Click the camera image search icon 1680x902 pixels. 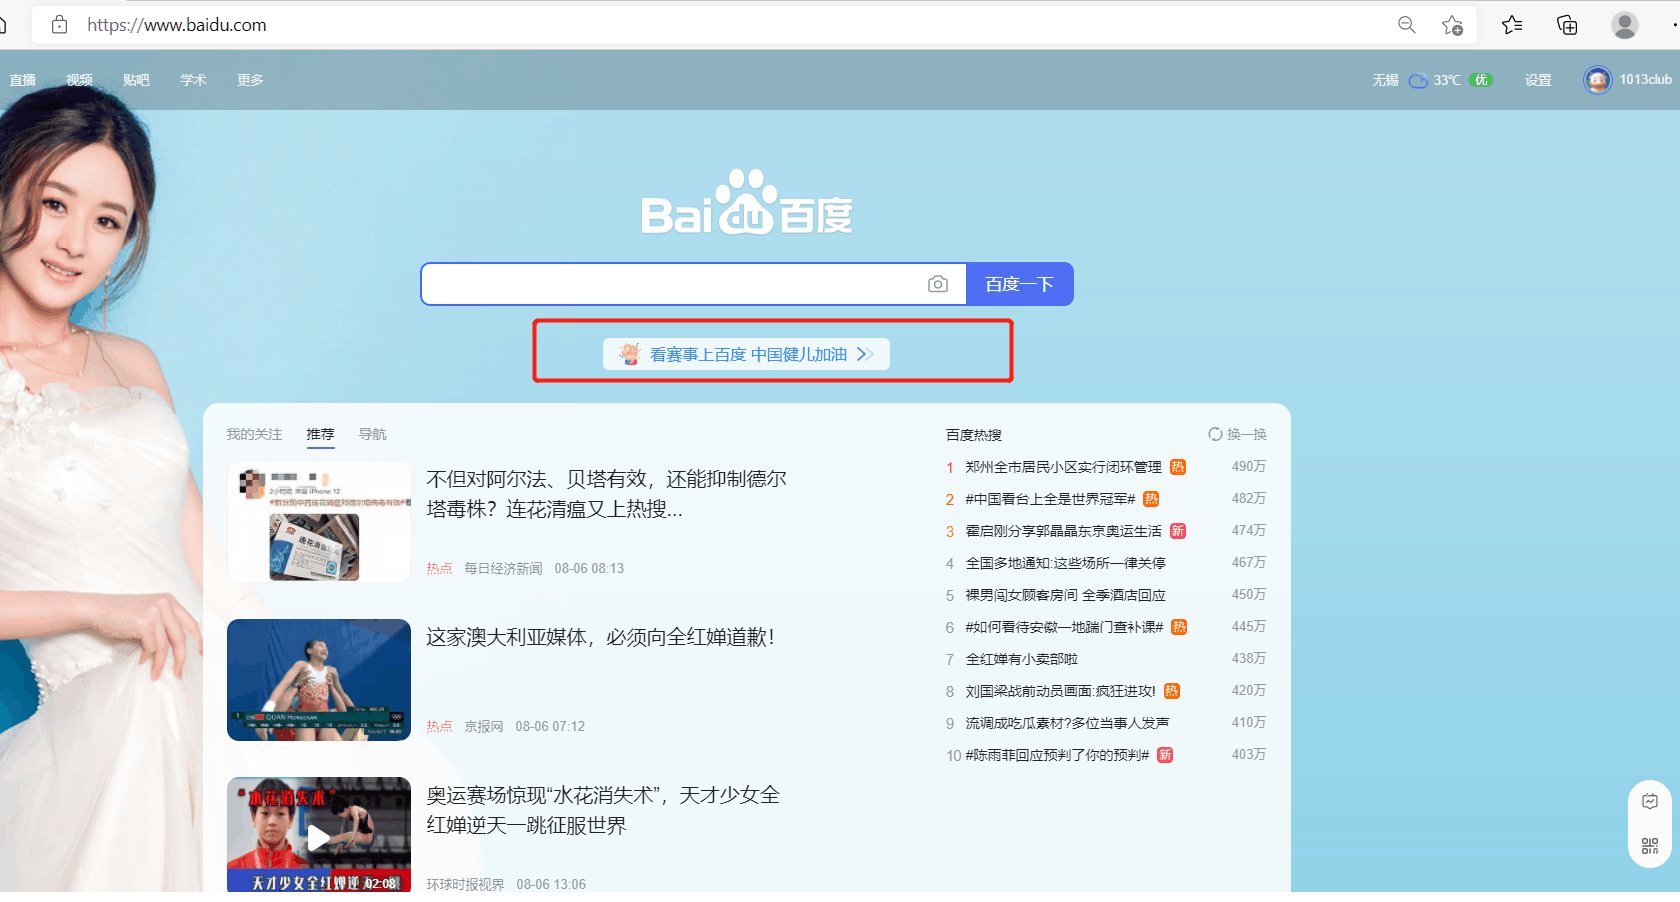938,284
